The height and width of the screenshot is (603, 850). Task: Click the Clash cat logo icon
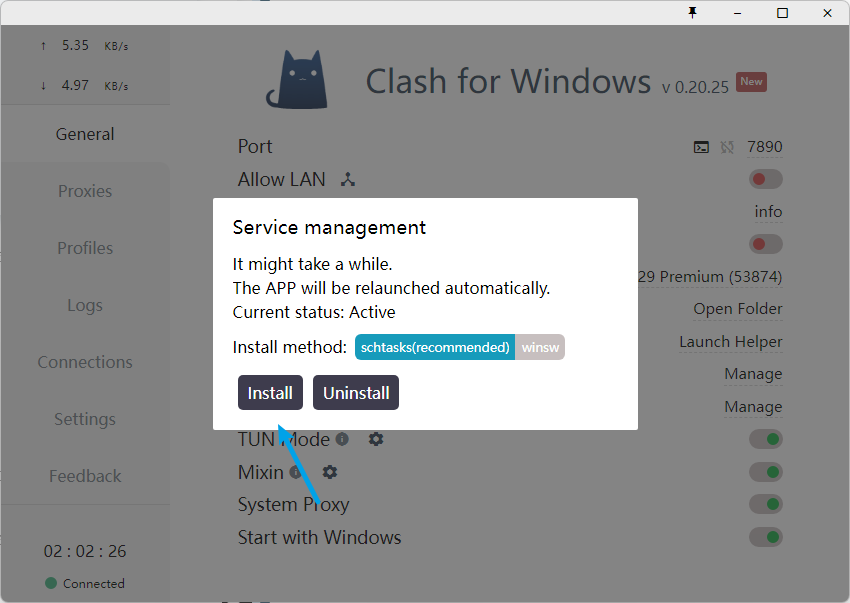297,79
